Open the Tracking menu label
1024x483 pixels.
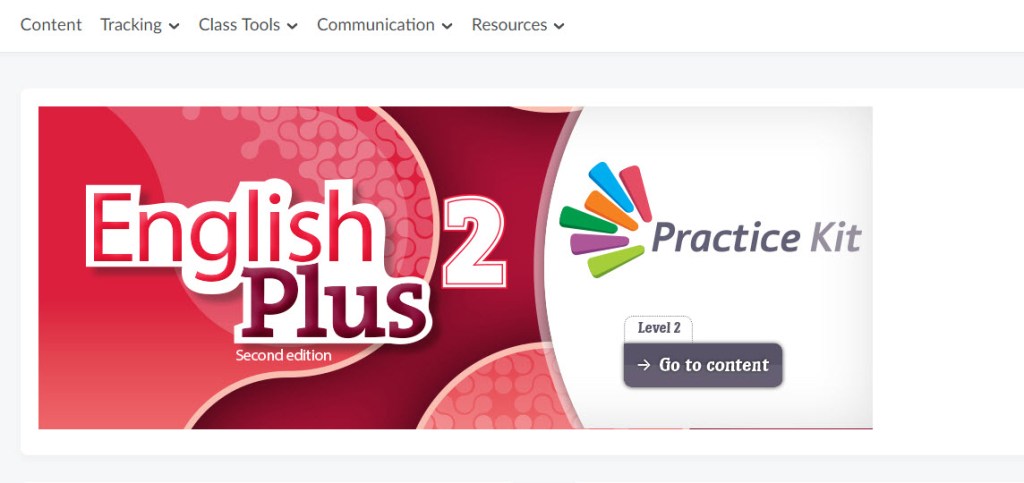tap(131, 25)
